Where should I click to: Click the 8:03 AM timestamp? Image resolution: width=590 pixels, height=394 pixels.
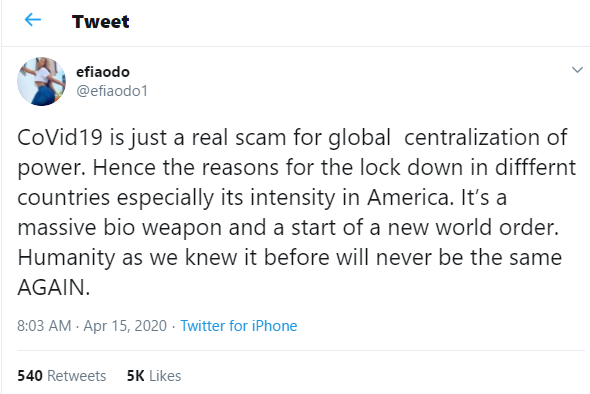click(x=44, y=326)
